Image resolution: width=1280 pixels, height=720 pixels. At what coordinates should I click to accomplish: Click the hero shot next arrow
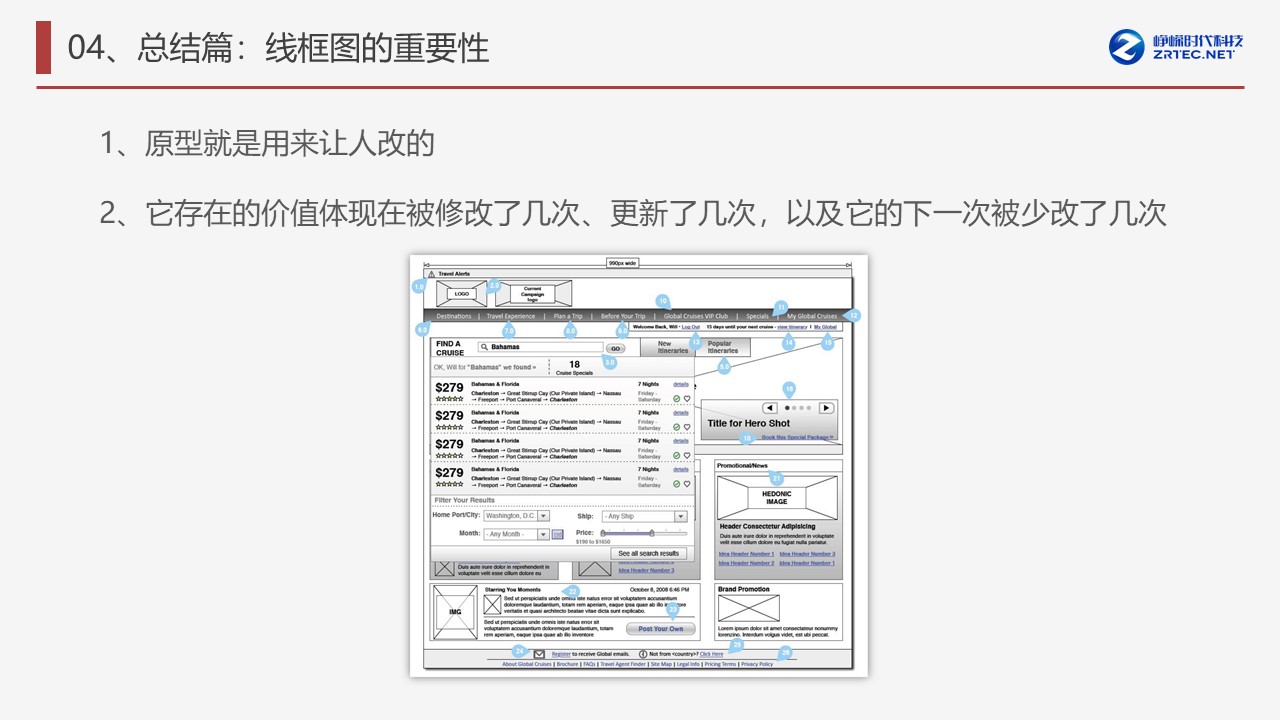826,407
